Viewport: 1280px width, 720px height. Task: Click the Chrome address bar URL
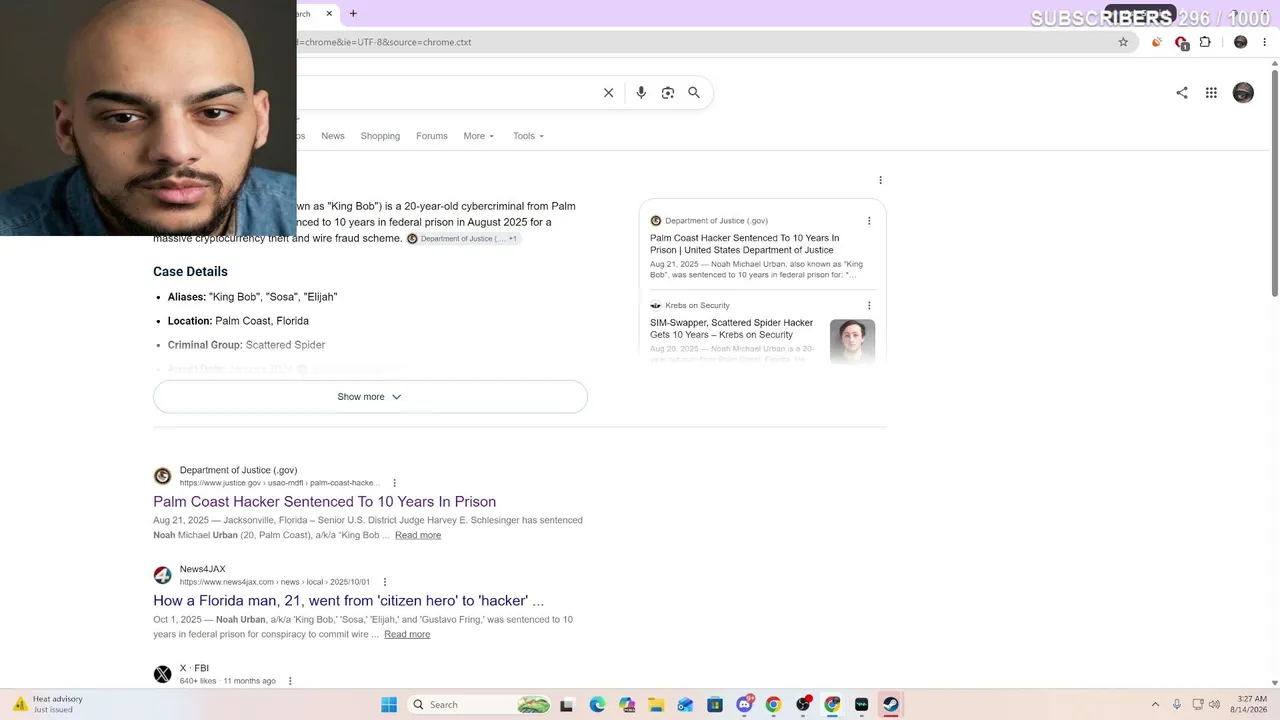coord(384,42)
